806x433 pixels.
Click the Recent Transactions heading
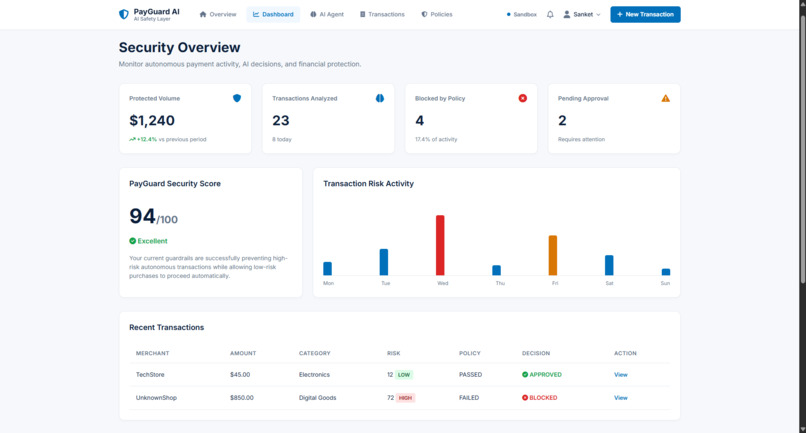pyautogui.click(x=167, y=327)
